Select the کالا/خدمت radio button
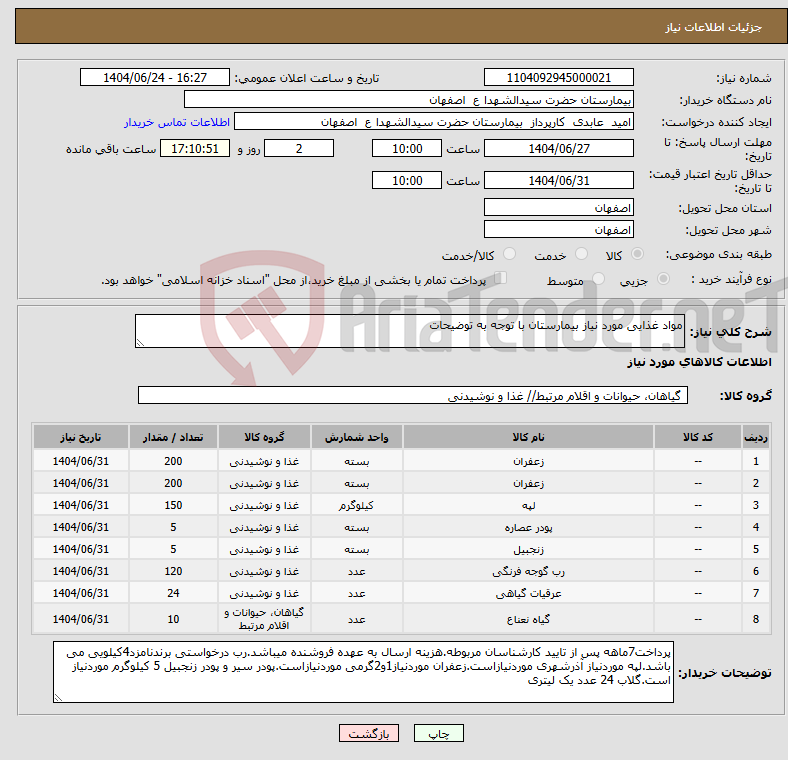This screenshot has height=760, width=788. [x=510, y=254]
